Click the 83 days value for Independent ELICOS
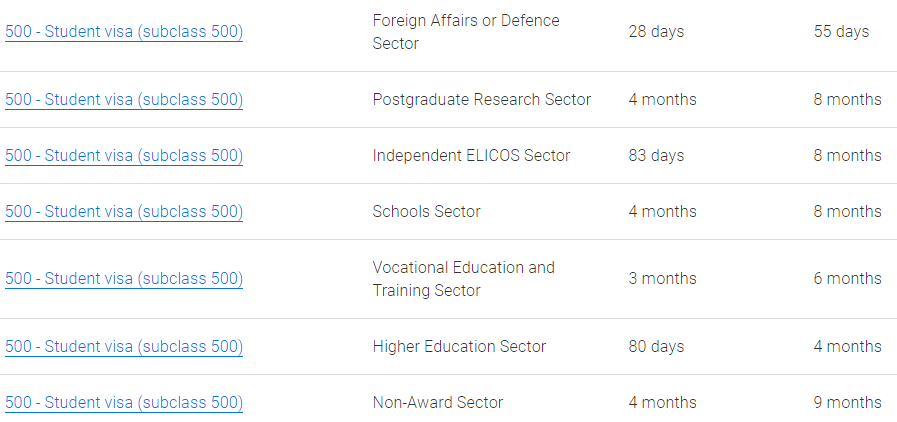Screen dimensions: 897x422 [656, 156]
